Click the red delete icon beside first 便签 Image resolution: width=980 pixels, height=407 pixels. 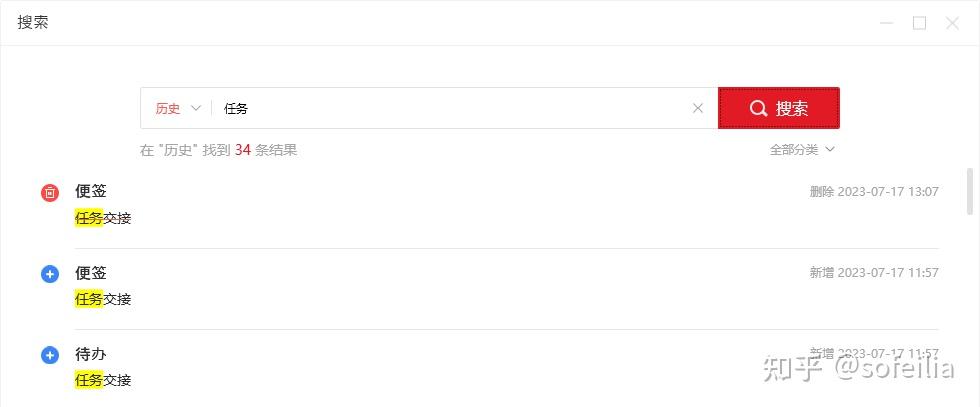click(50, 192)
